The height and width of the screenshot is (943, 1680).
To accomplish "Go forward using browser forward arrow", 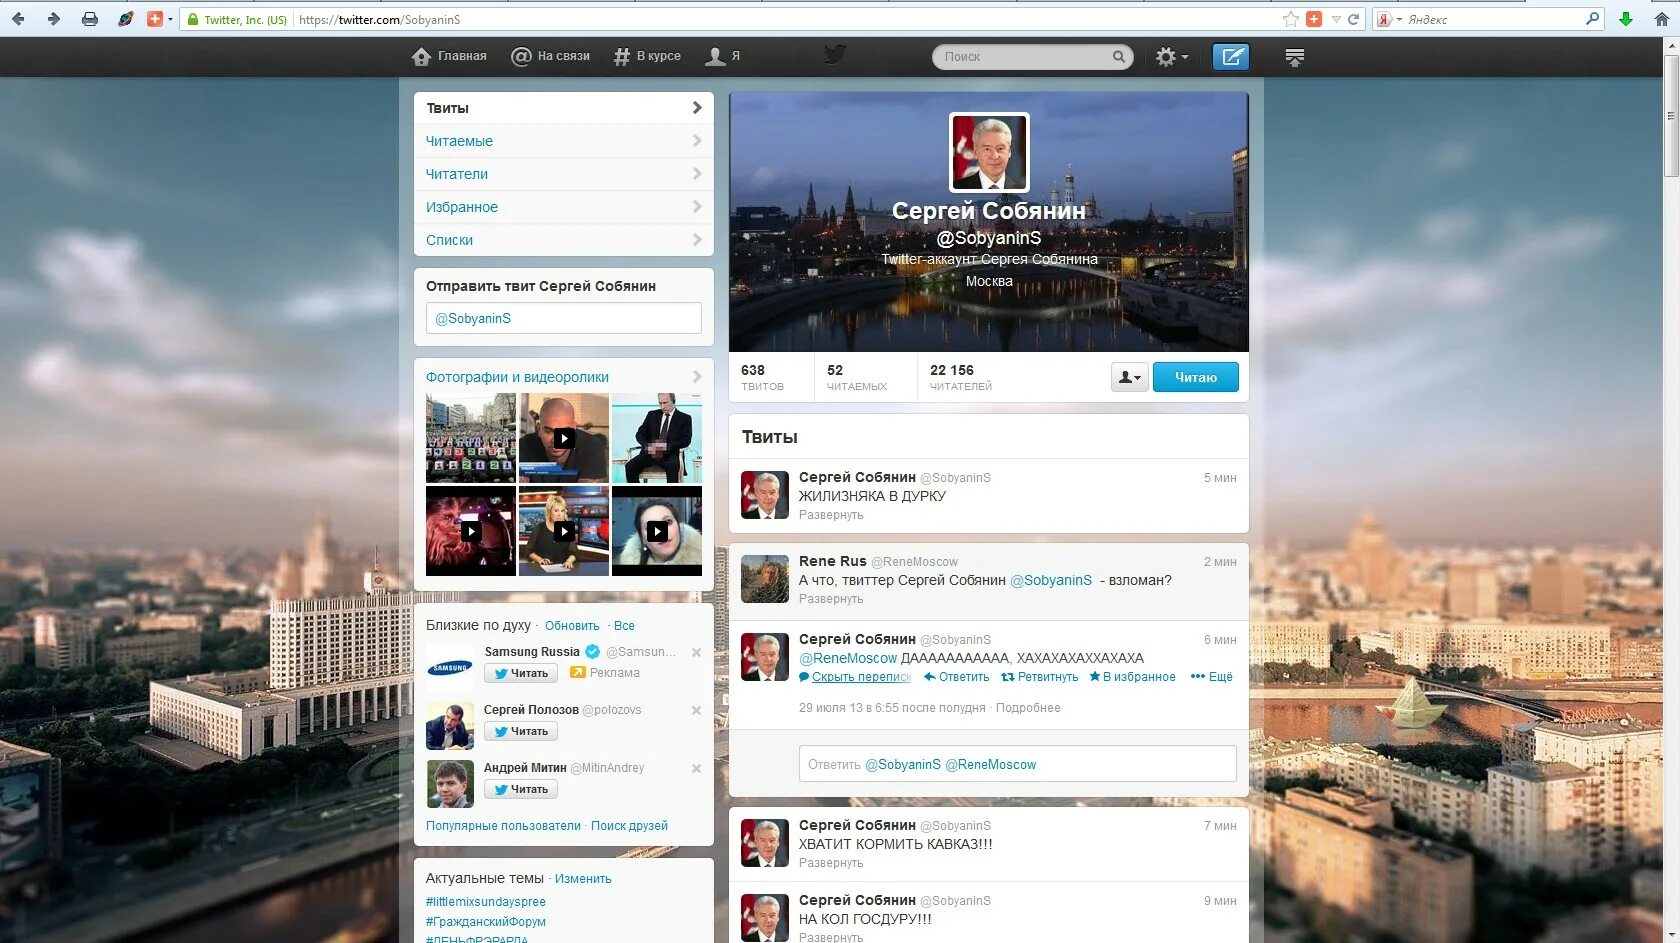I will (x=53, y=19).
